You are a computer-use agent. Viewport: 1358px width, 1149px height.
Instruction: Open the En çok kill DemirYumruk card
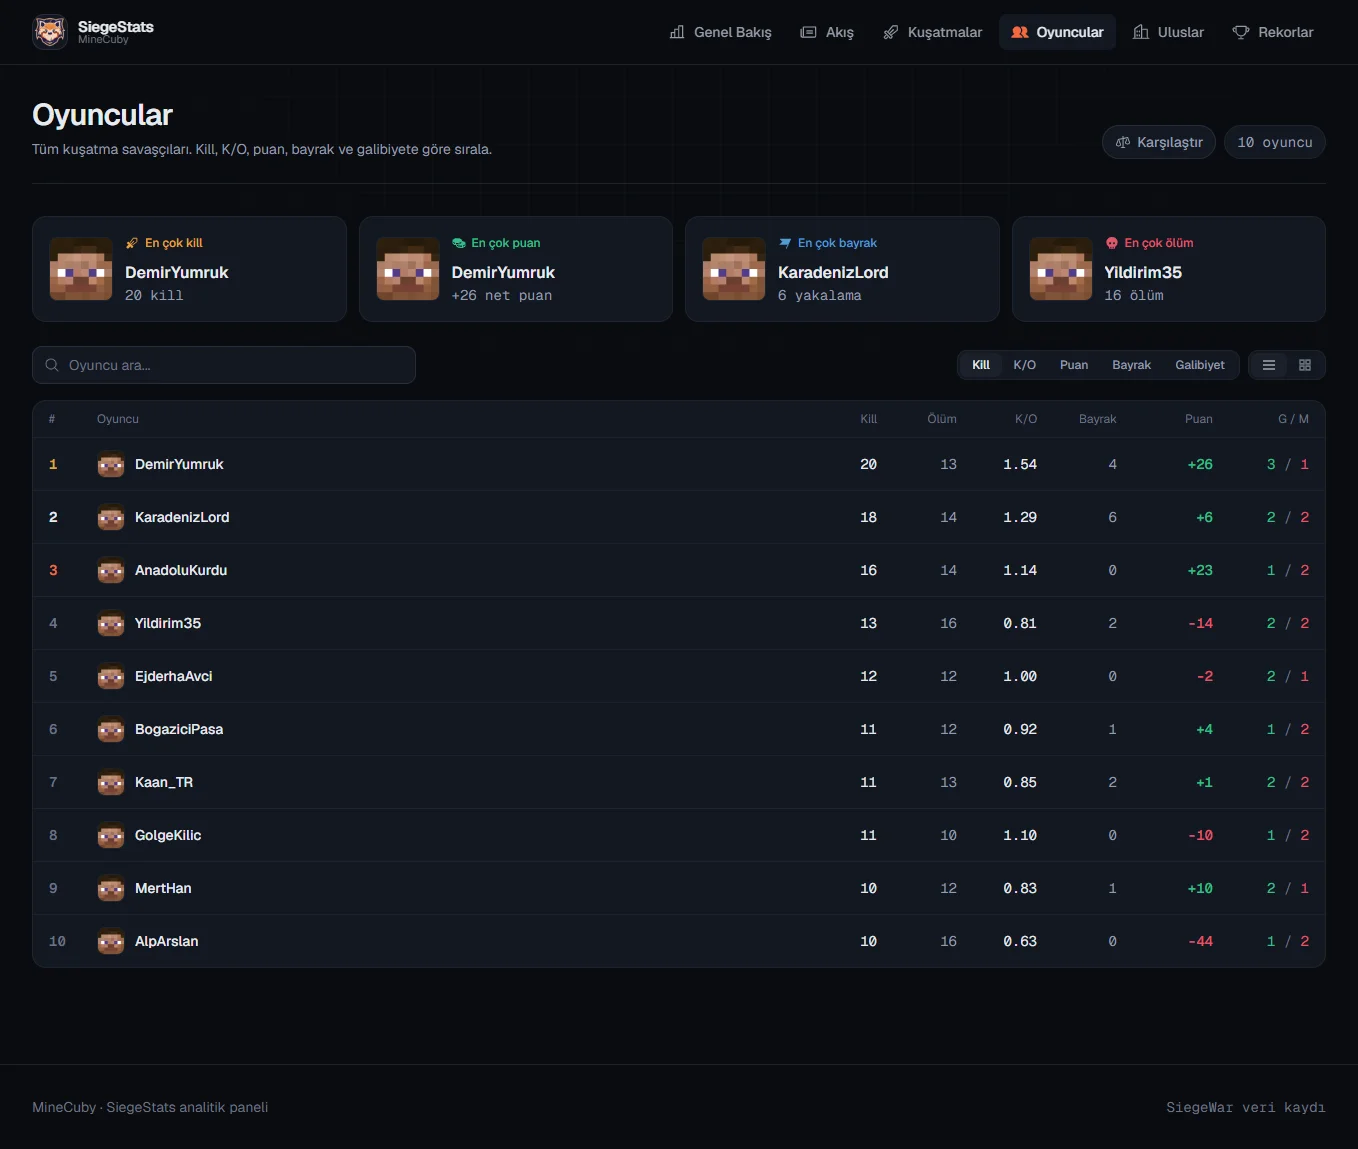189,269
